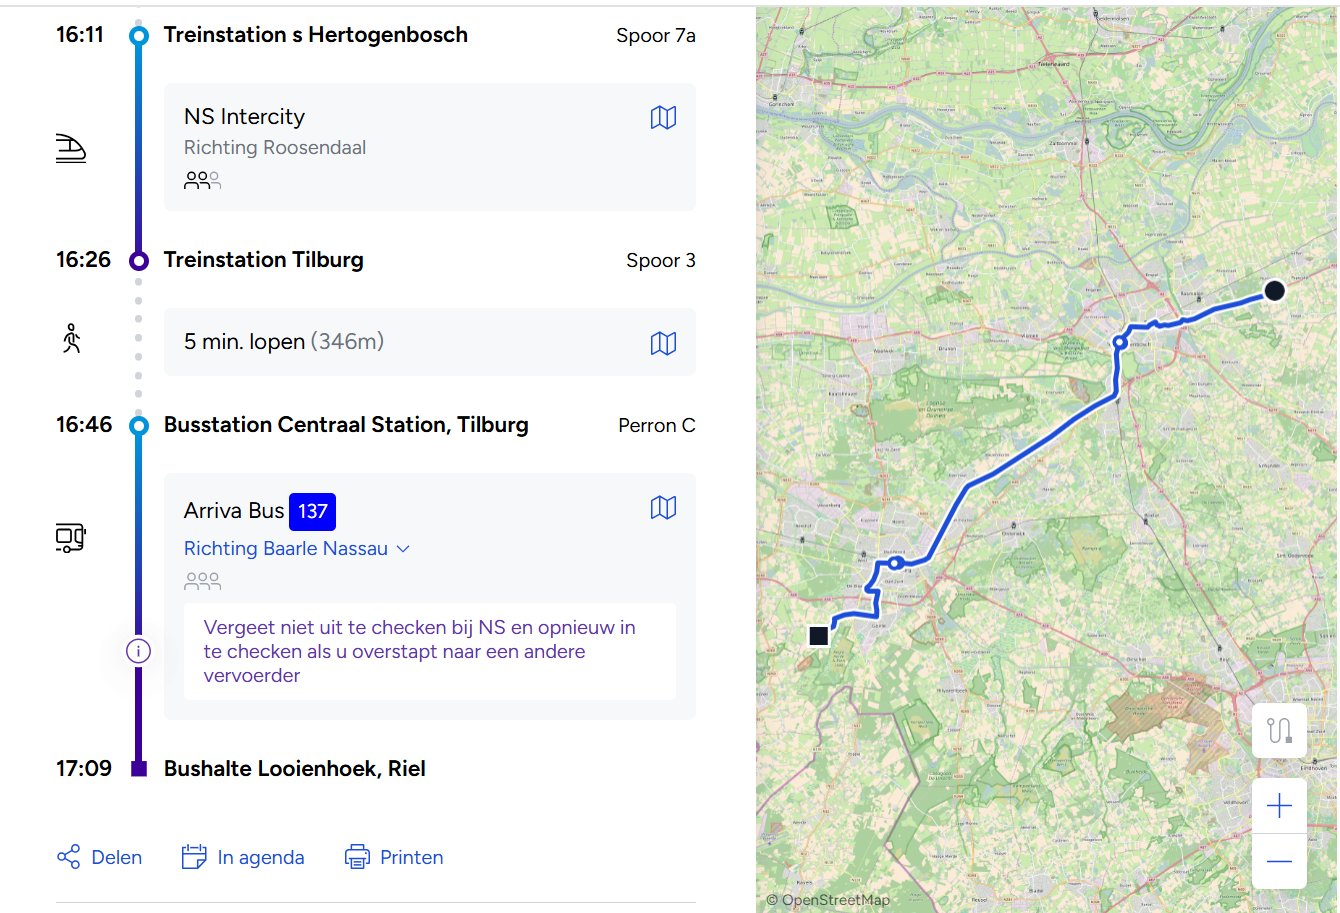Click the 16:11 departure time
The height and width of the screenshot is (913, 1340).
pos(80,35)
